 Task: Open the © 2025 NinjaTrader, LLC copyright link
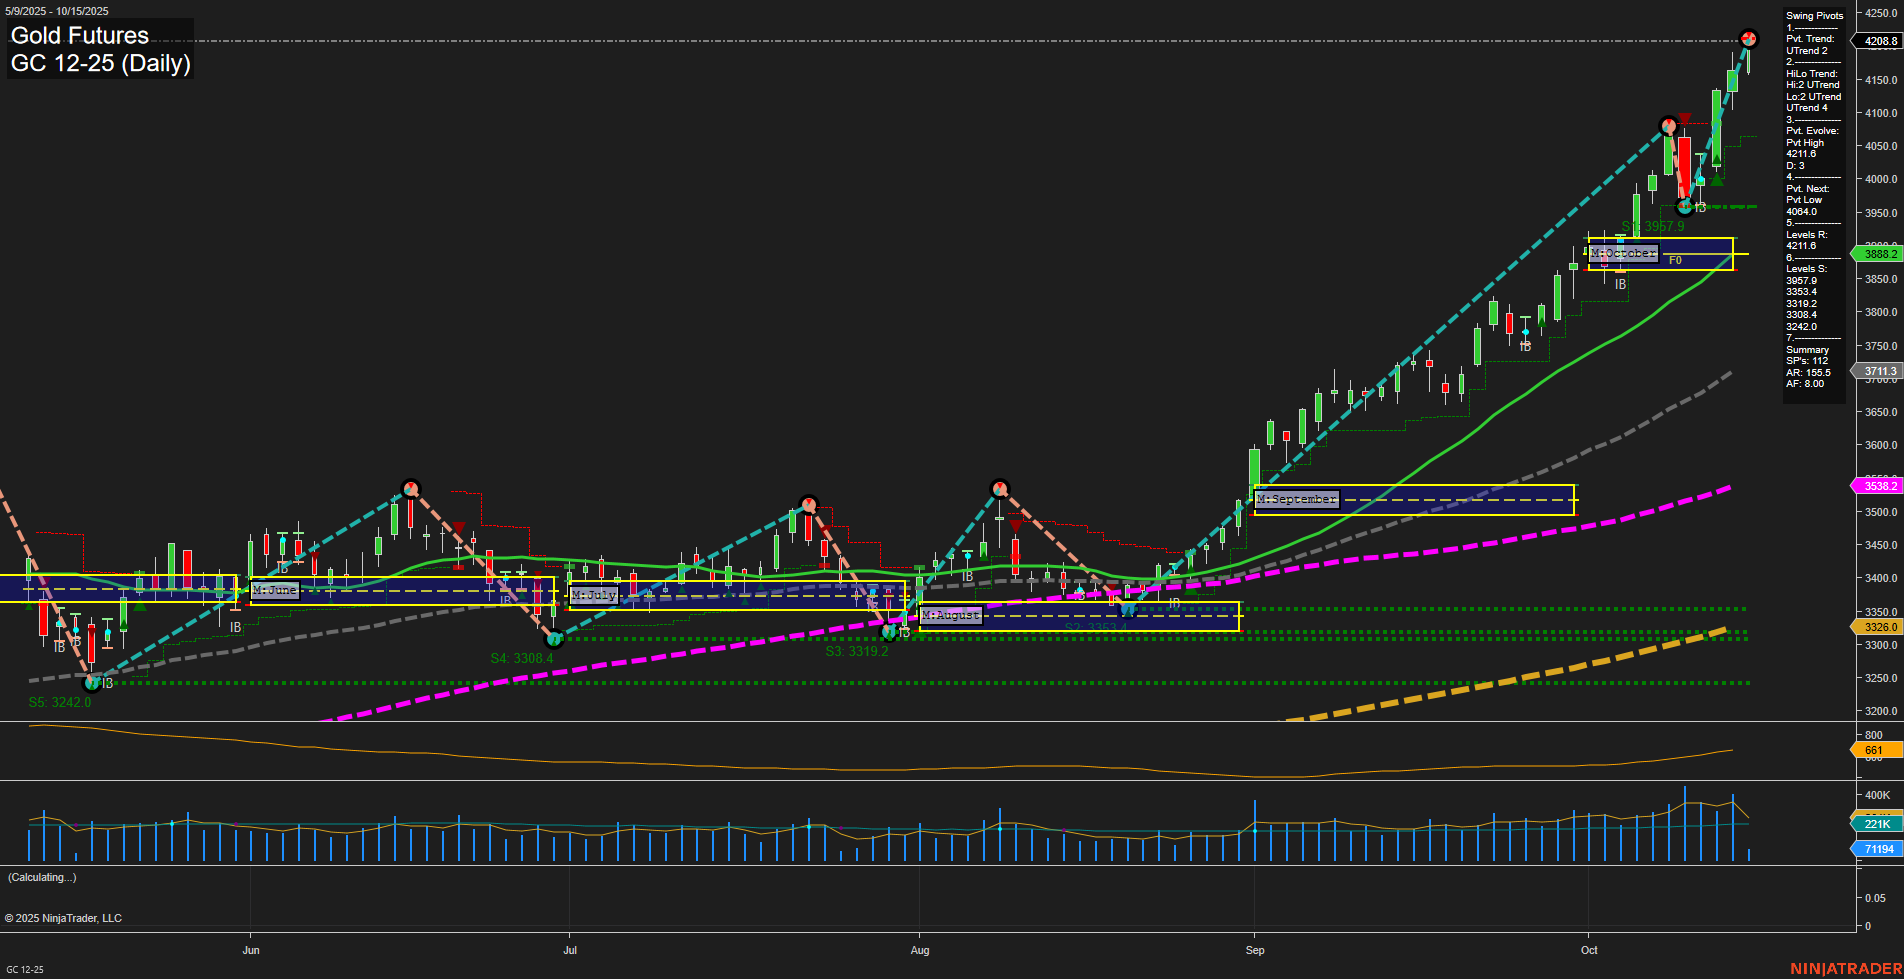coord(64,917)
